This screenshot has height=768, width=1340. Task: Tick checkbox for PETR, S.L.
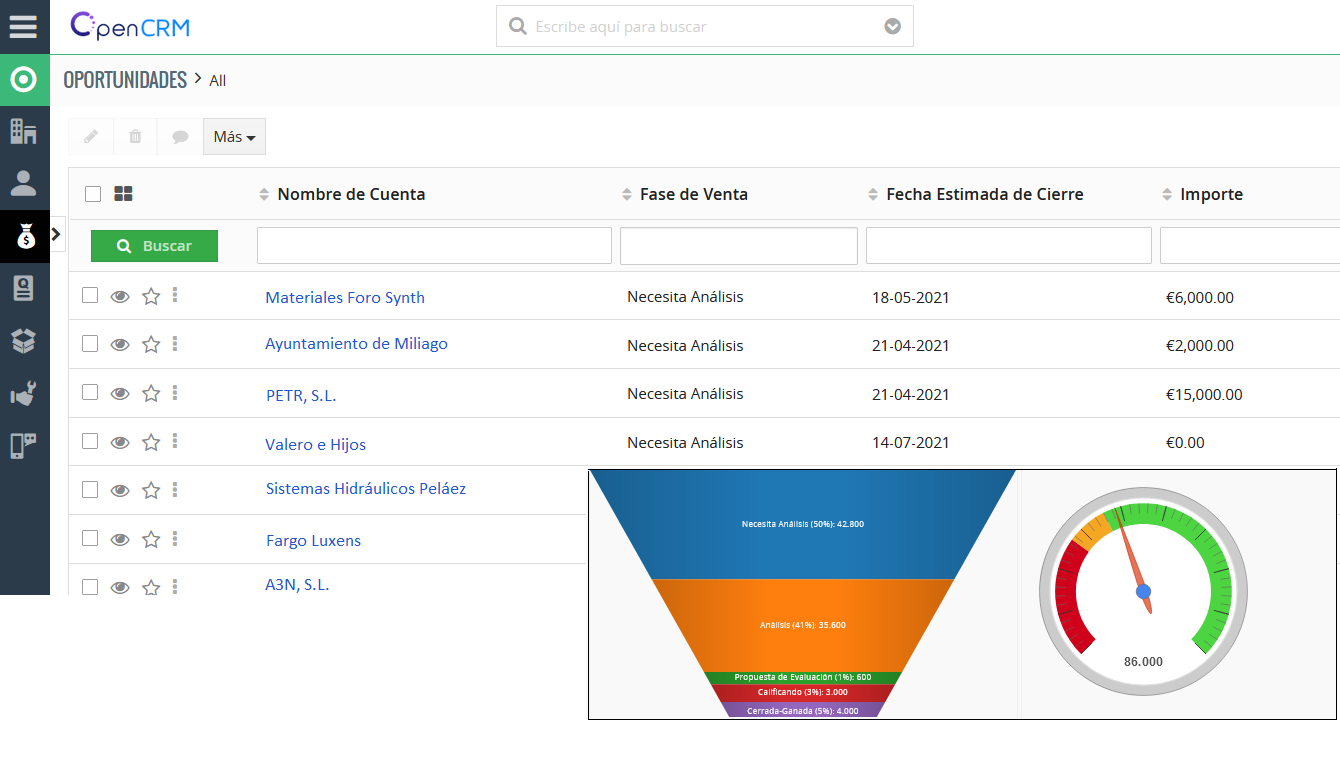pos(90,392)
